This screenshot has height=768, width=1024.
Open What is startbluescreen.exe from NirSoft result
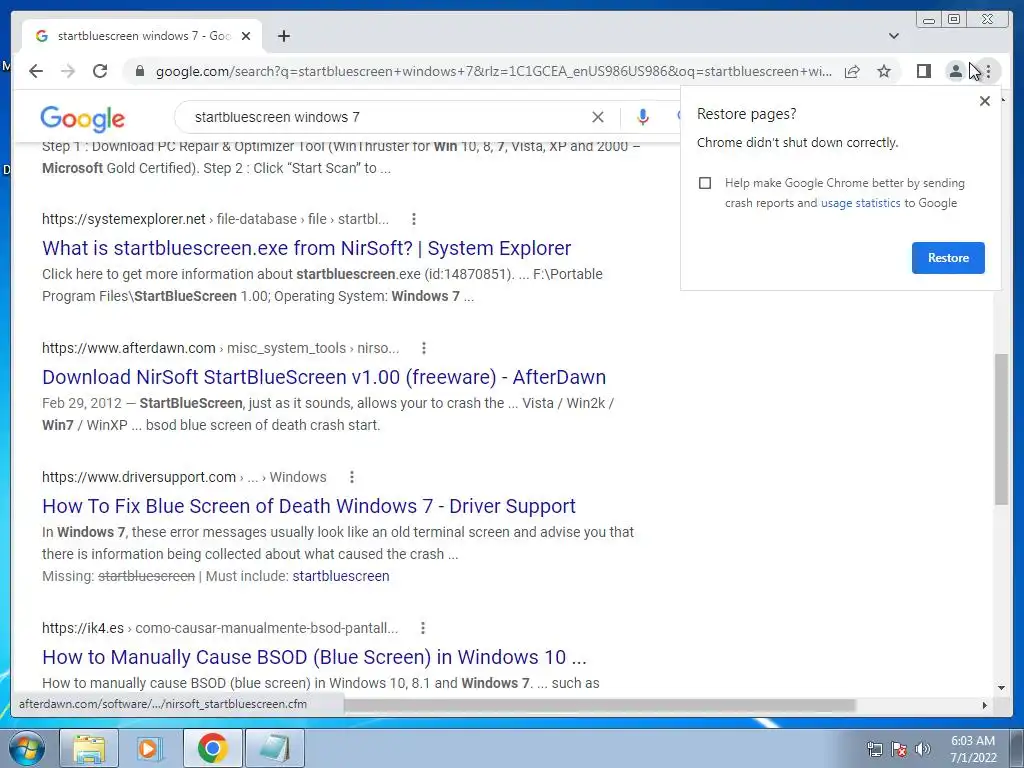[306, 248]
